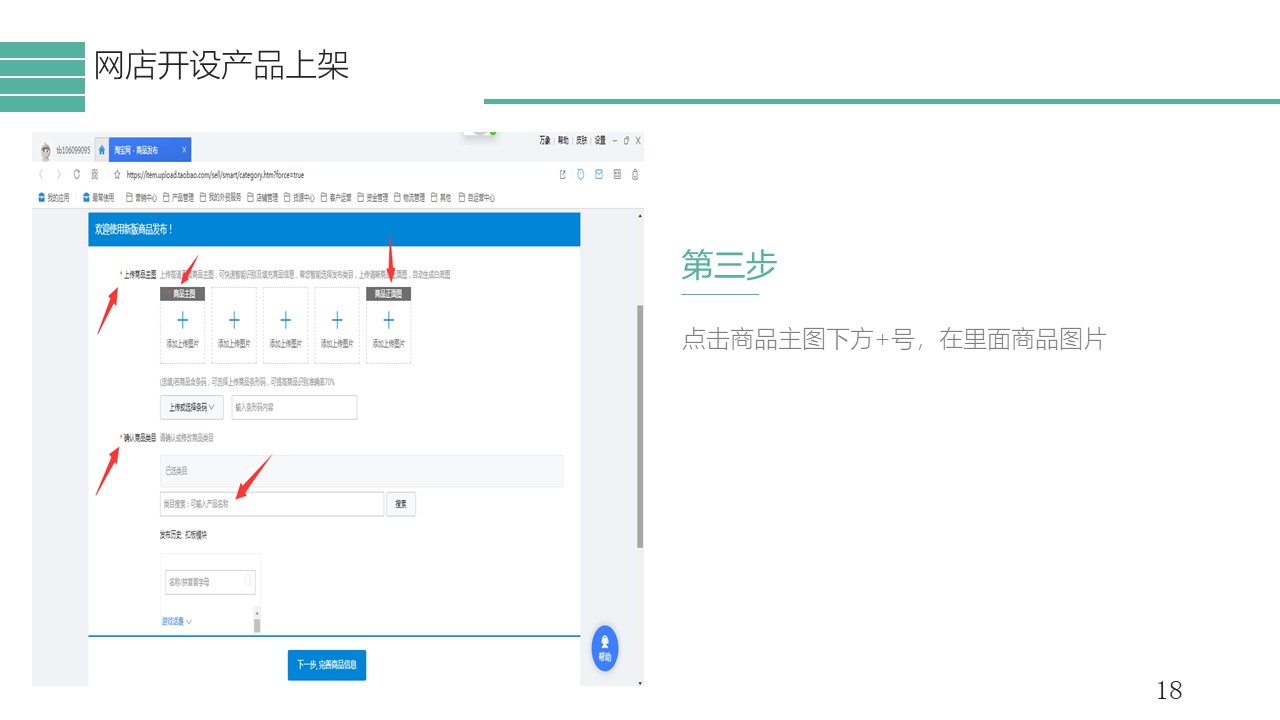
Task: Click the browser forward arrow
Action: point(59,174)
